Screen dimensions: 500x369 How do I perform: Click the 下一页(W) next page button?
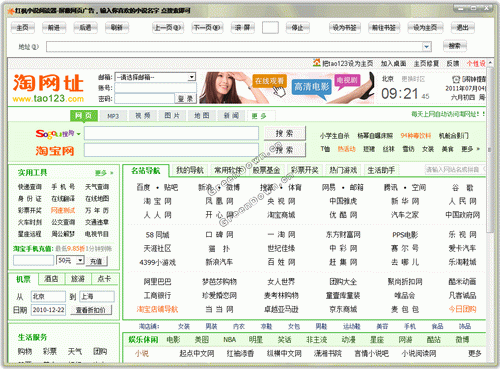click(x=207, y=28)
